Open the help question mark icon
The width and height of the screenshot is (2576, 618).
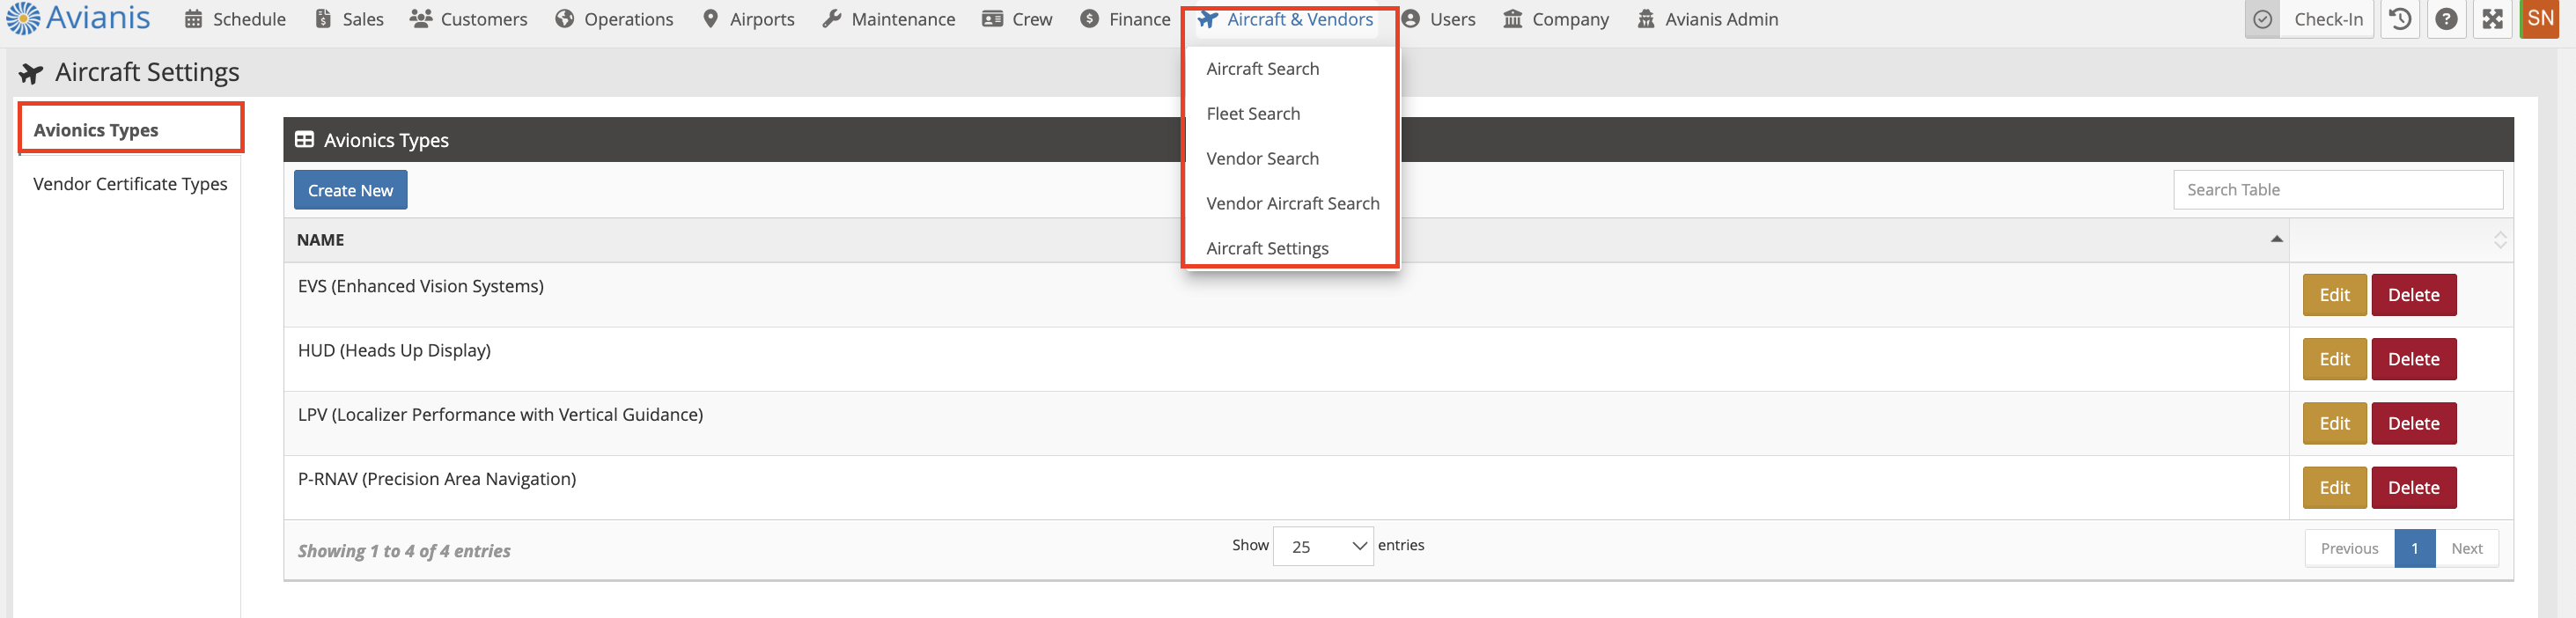(2446, 19)
